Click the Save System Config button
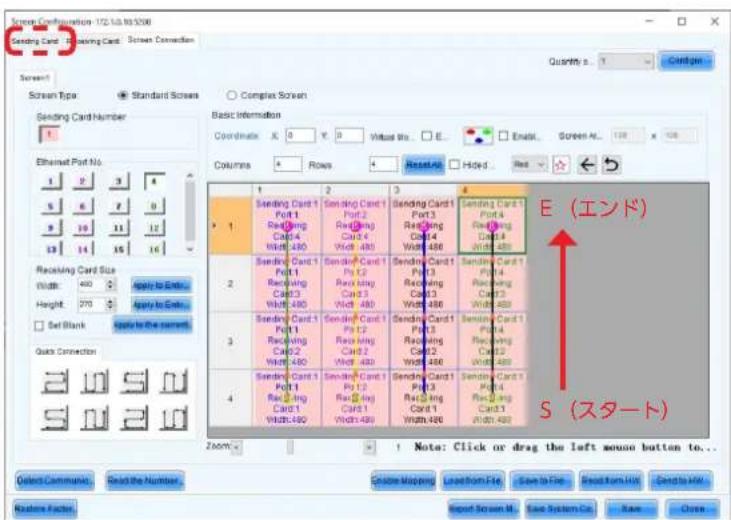This screenshot has height=520, width=731. (x=560, y=508)
